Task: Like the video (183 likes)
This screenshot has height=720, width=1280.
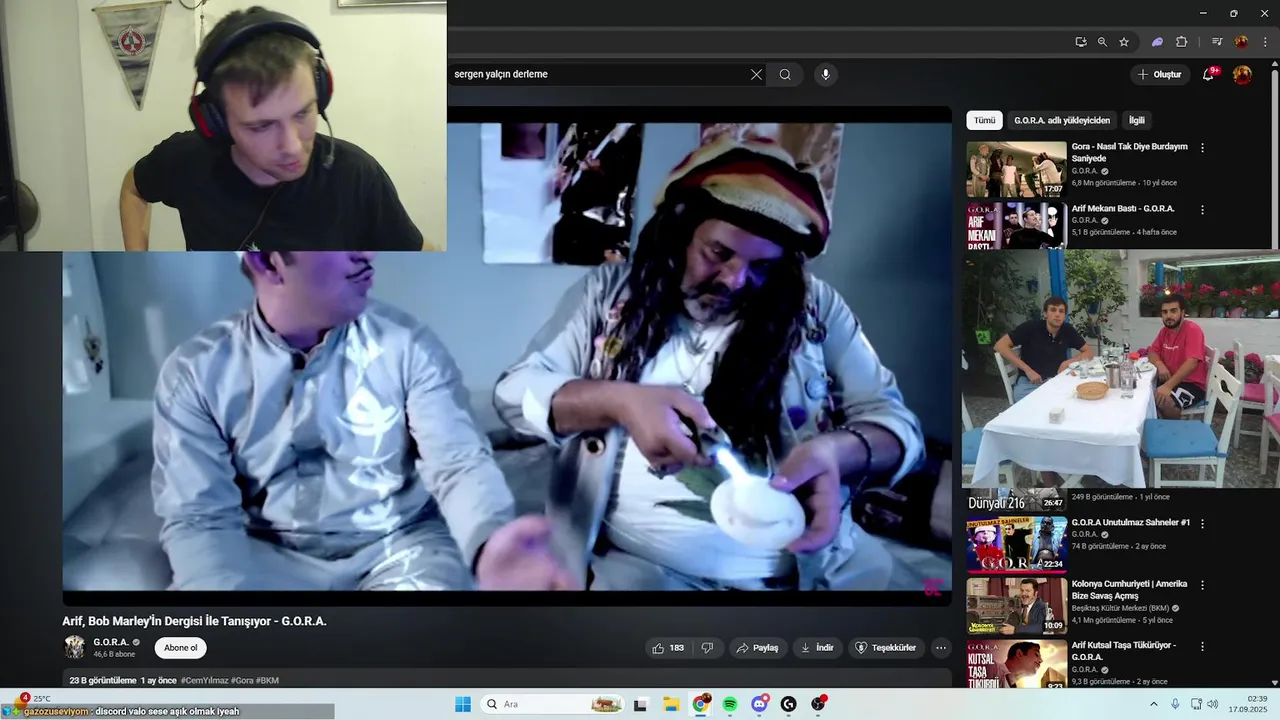Action: pos(669,648)
